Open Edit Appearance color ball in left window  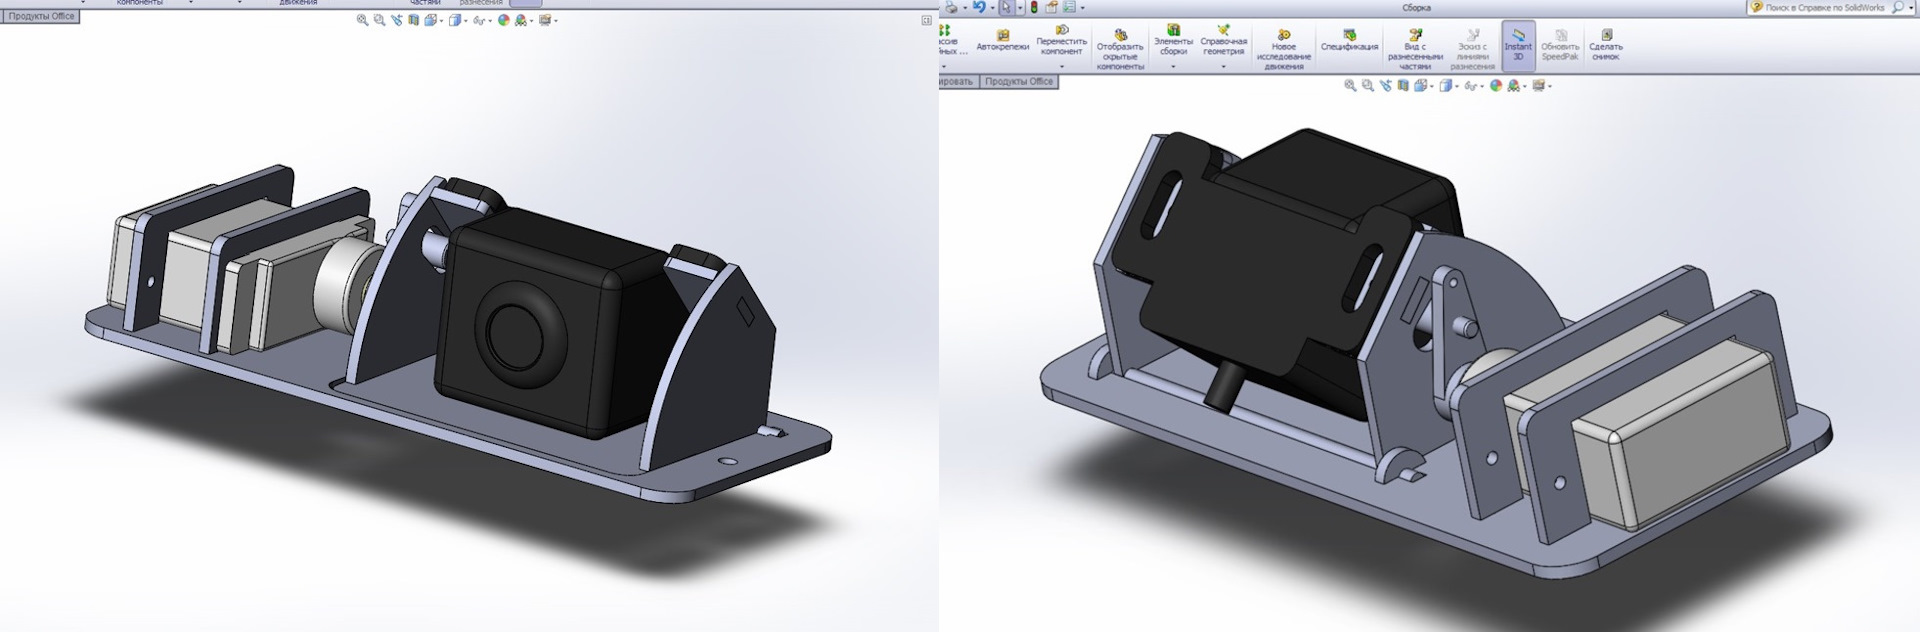pos(504,20)
